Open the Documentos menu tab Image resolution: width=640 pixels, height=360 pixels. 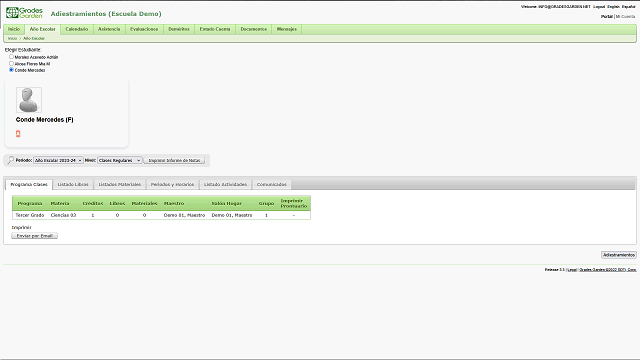pos(253,29)
